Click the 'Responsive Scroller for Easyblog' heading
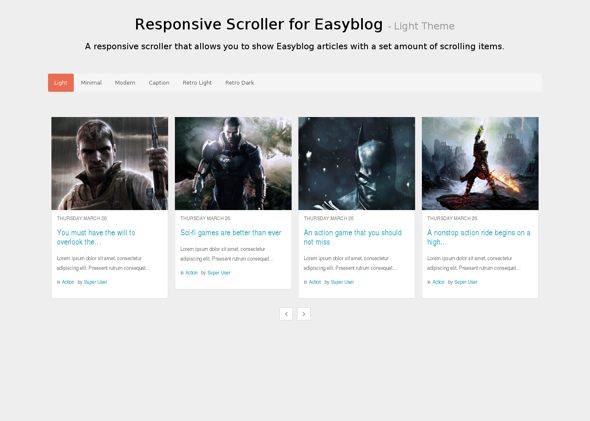The image size is (590, 421). pyautogui.click(x=259, y=25)
